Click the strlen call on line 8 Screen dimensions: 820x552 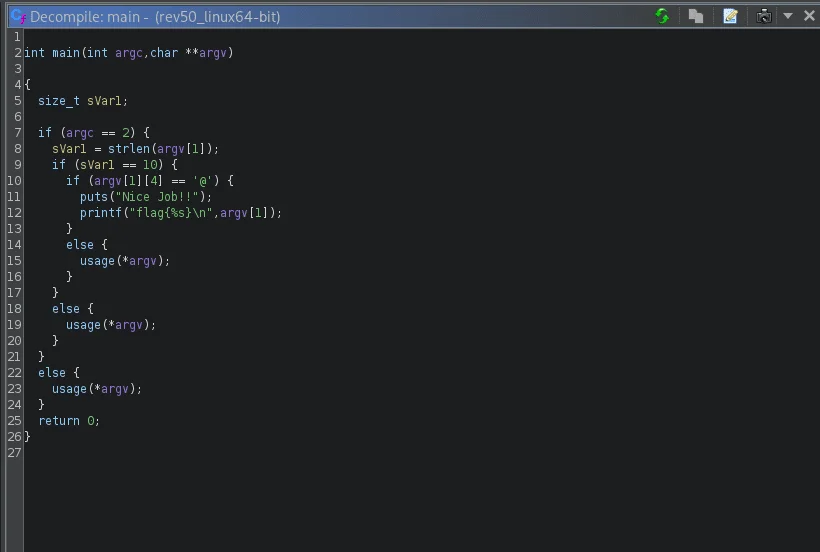click(x=129, y=149)
